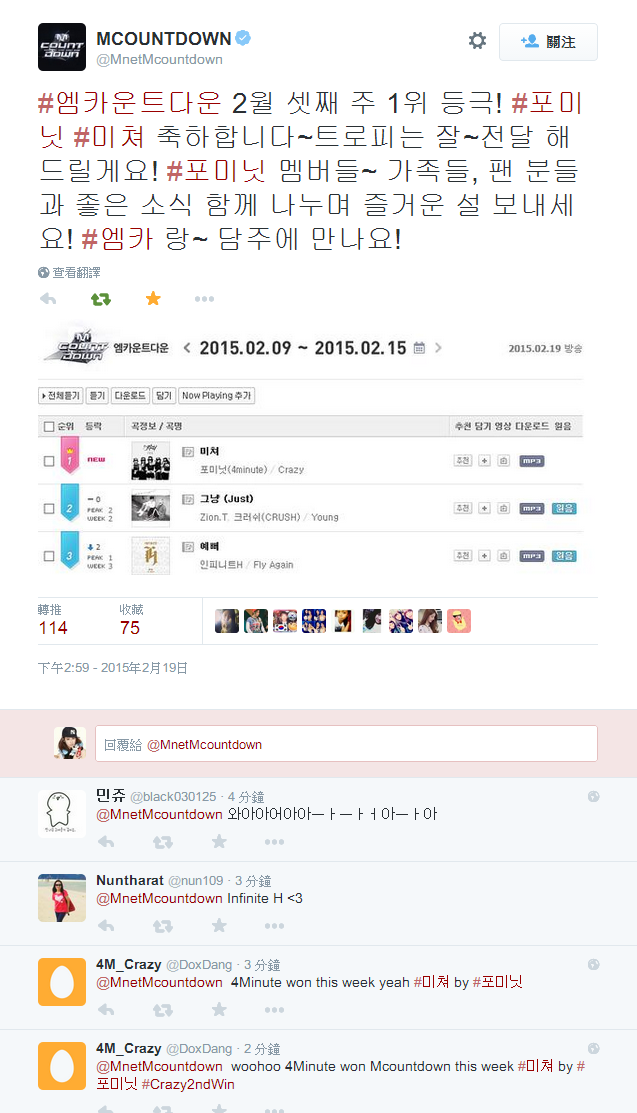Click the 轉推 114 retweet count

[x=53, y=620]
